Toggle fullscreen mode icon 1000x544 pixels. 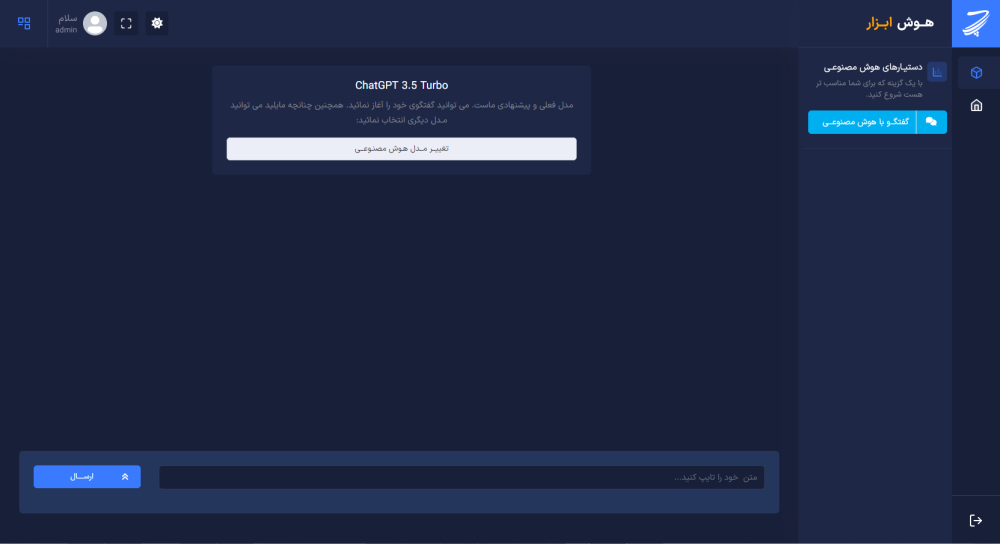pyautogui.click(x=126, y=24)
